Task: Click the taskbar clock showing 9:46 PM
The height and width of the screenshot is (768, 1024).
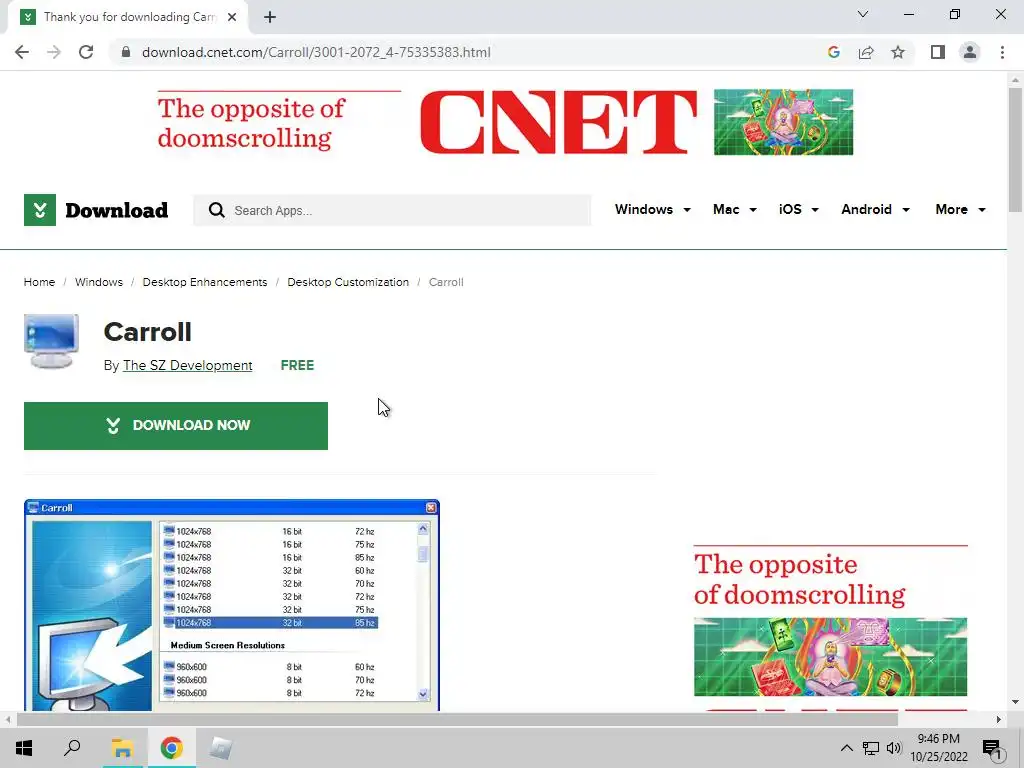Action: point(938,748)
